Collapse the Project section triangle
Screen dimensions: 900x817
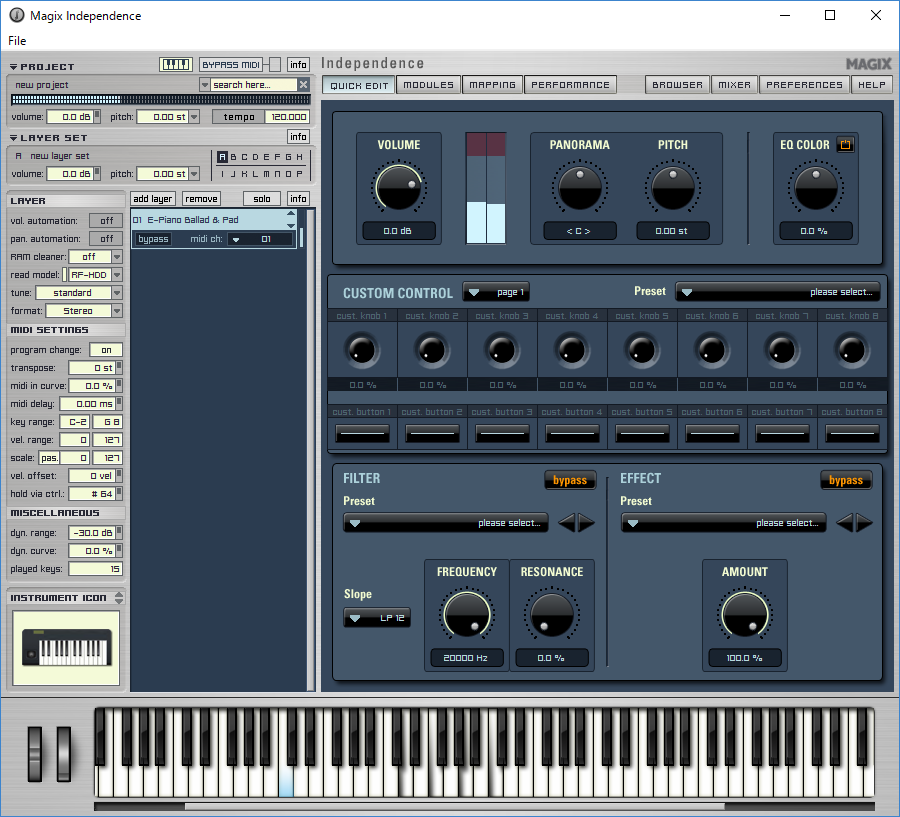click(x=13, y=67)
